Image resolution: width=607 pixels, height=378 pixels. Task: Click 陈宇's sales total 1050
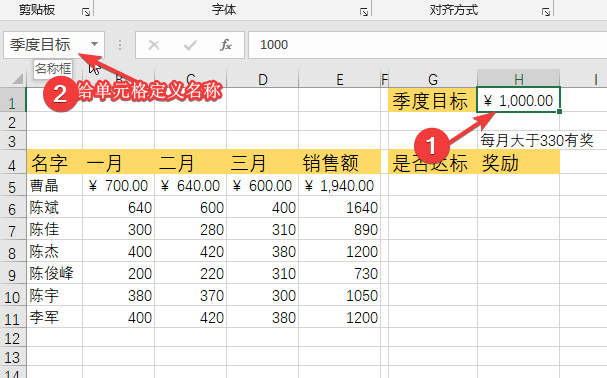tap(340, 296)
